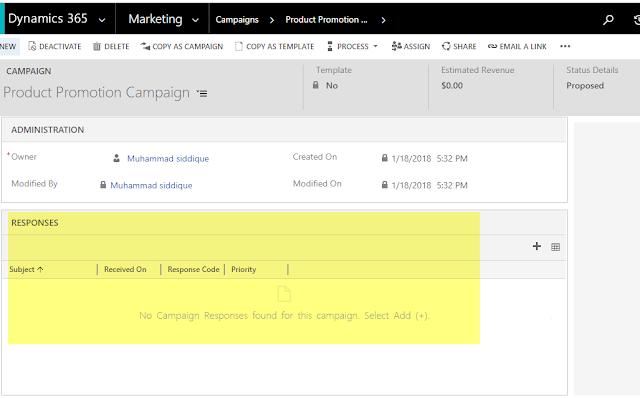Open Modified By Muhammad siddique link
This screenshot has height=398, width=640.
coord(151,185)
